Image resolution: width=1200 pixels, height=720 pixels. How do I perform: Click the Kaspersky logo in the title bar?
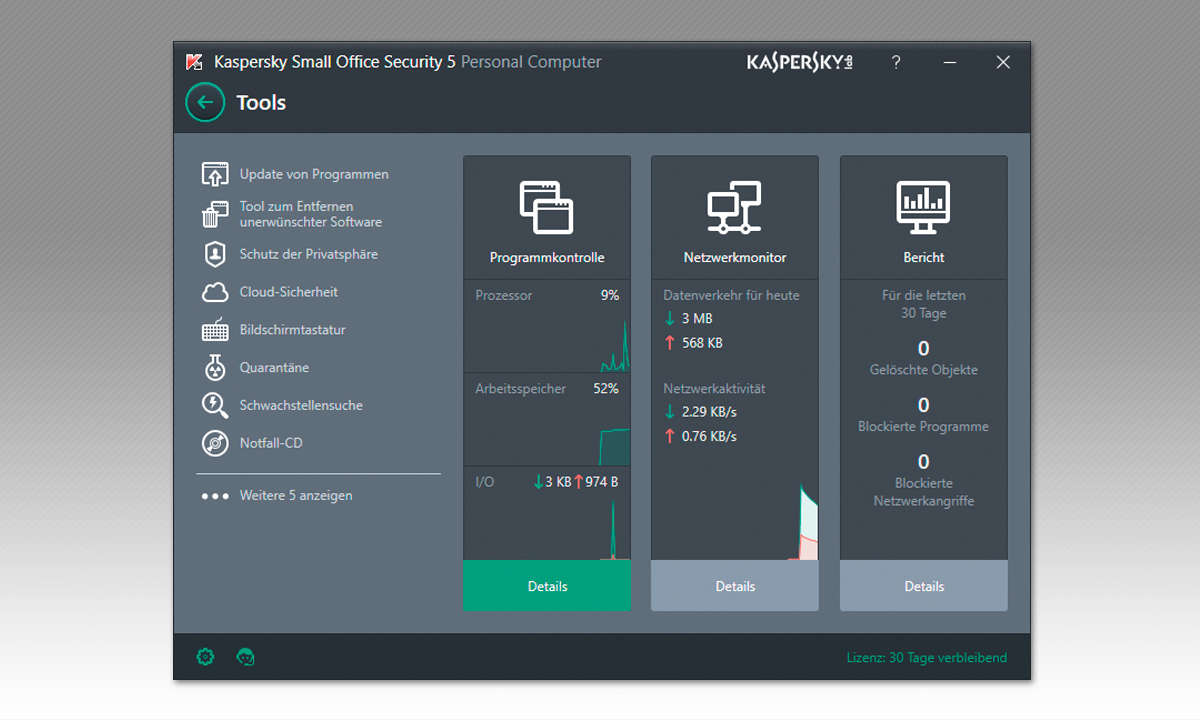[800, 62]
